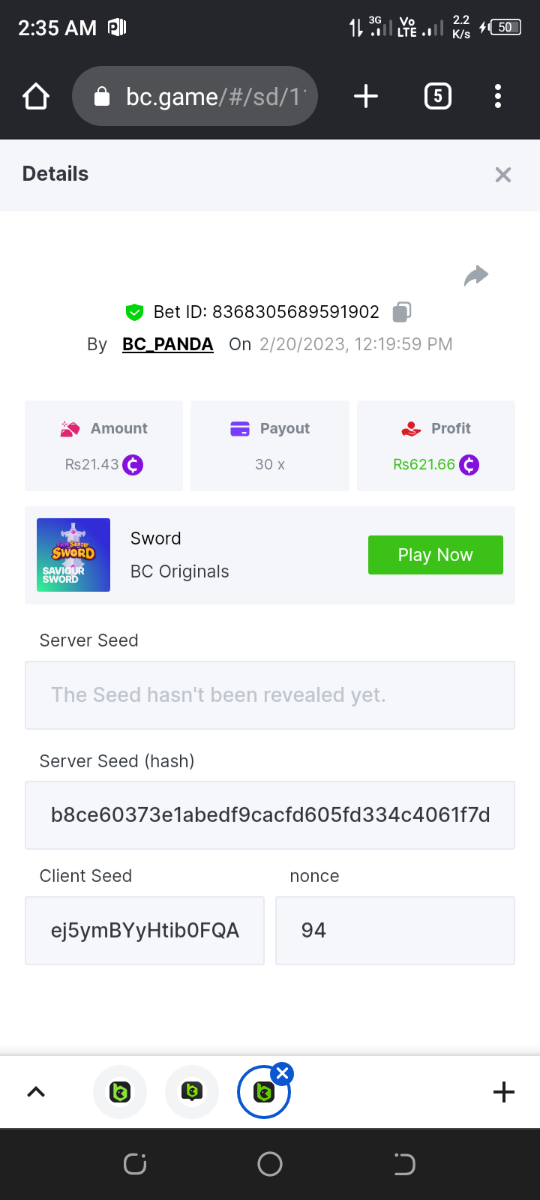Add a tab using the bottom plus icon
540x1200 pixels.
coord(504,1092)
